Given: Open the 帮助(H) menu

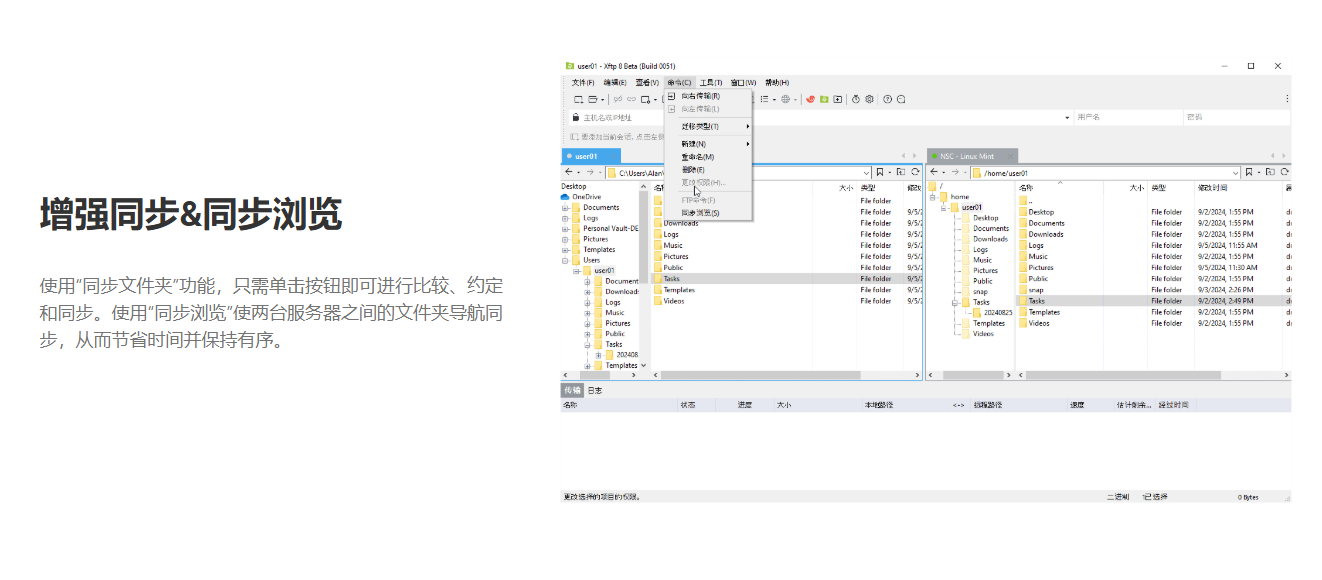Looking at the screenshot, I should [x=777, y=82].
